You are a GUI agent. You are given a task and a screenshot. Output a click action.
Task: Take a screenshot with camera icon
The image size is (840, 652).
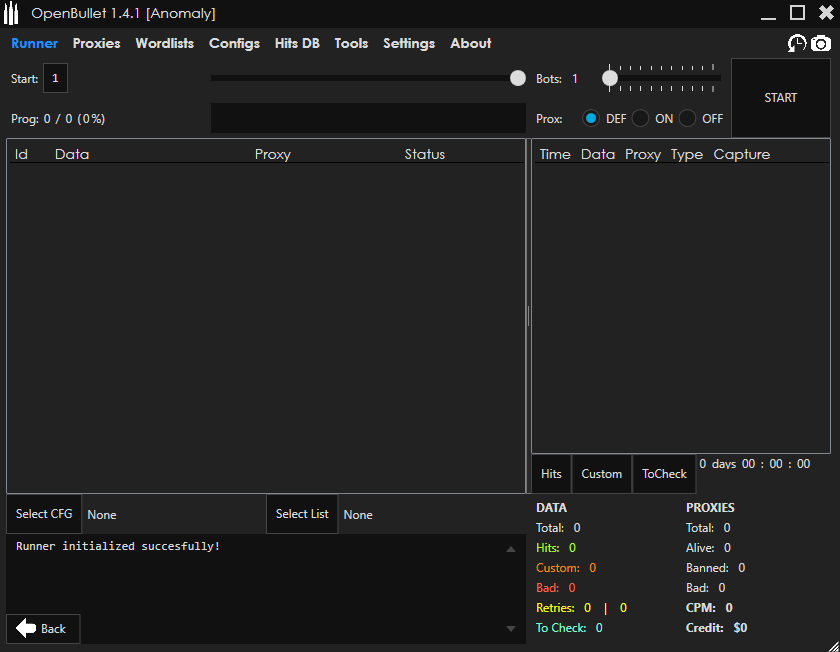coord(820,43)
